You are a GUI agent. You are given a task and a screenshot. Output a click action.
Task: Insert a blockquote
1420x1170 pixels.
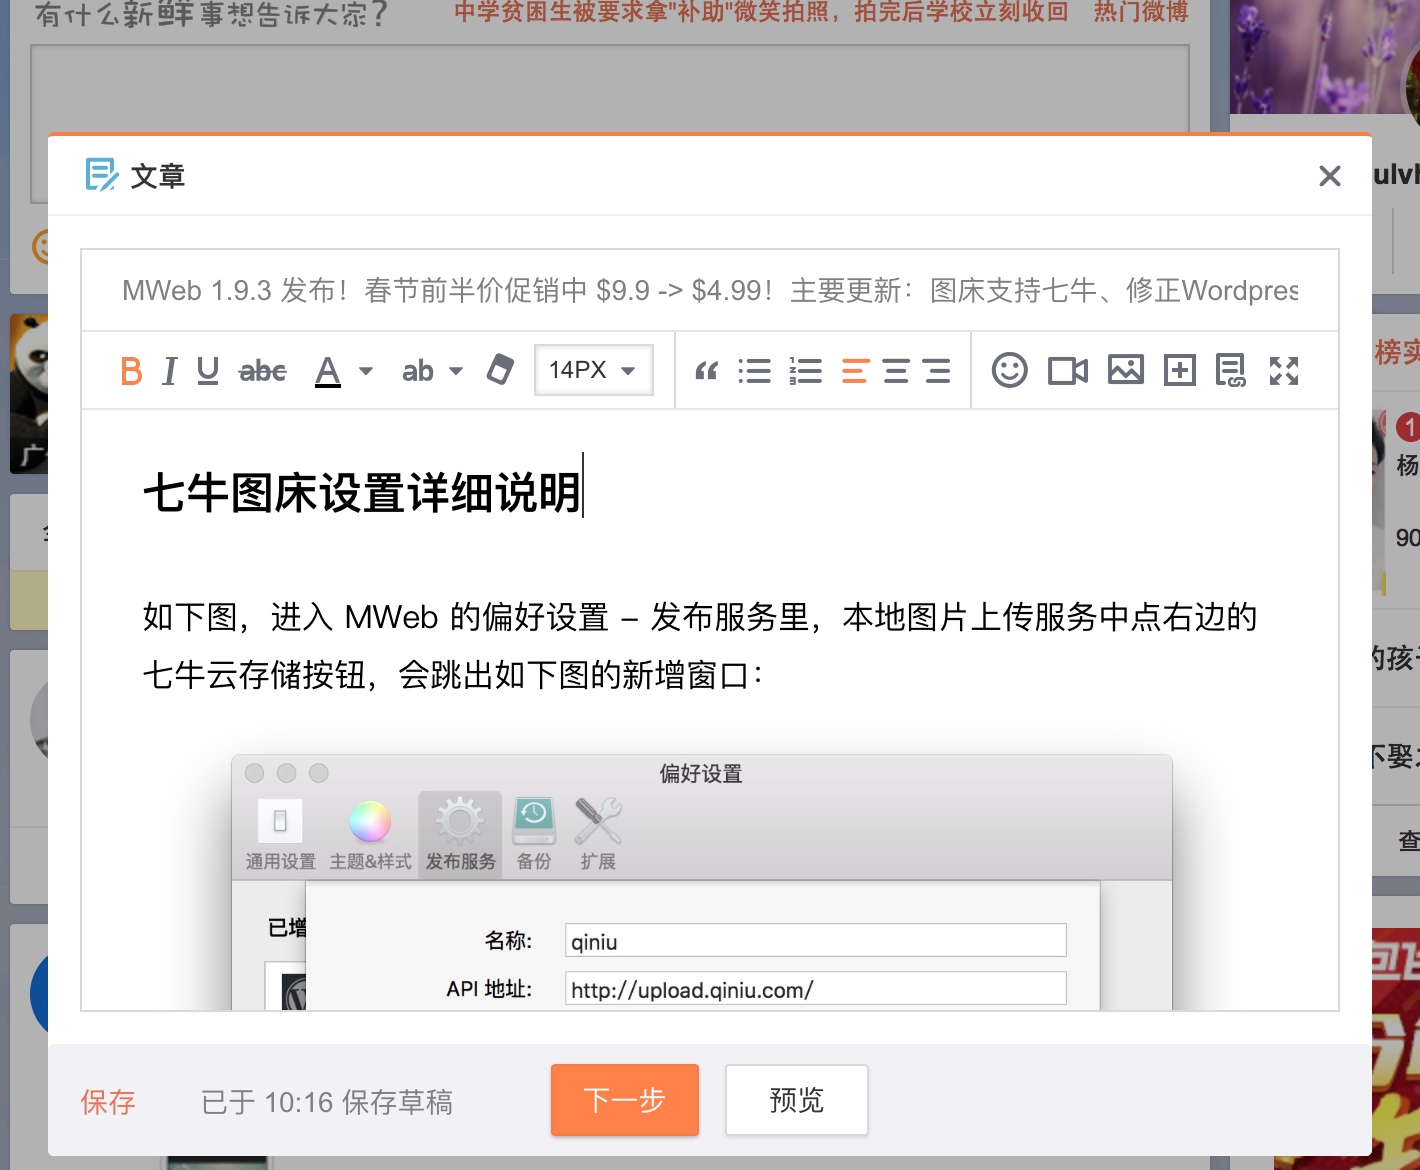tap(707, 371)
